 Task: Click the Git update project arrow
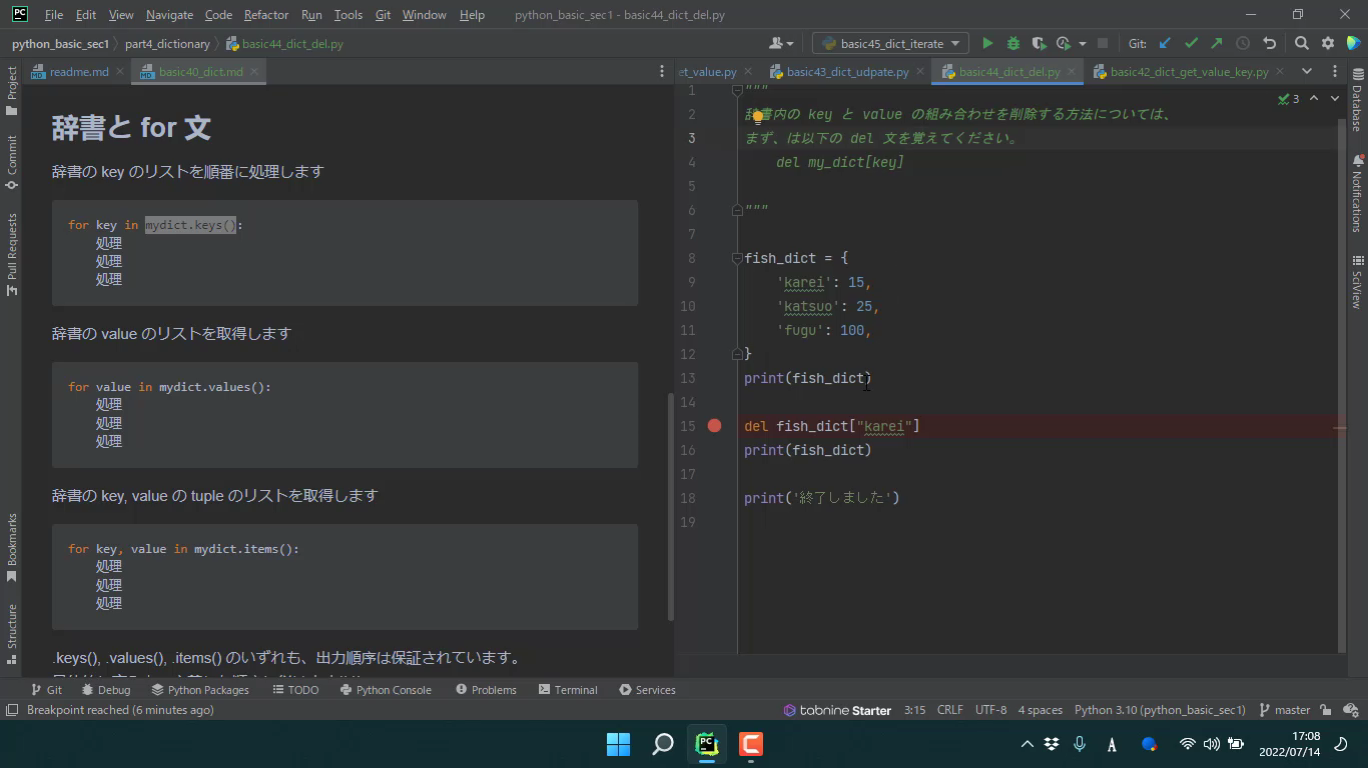[1165, 43]
